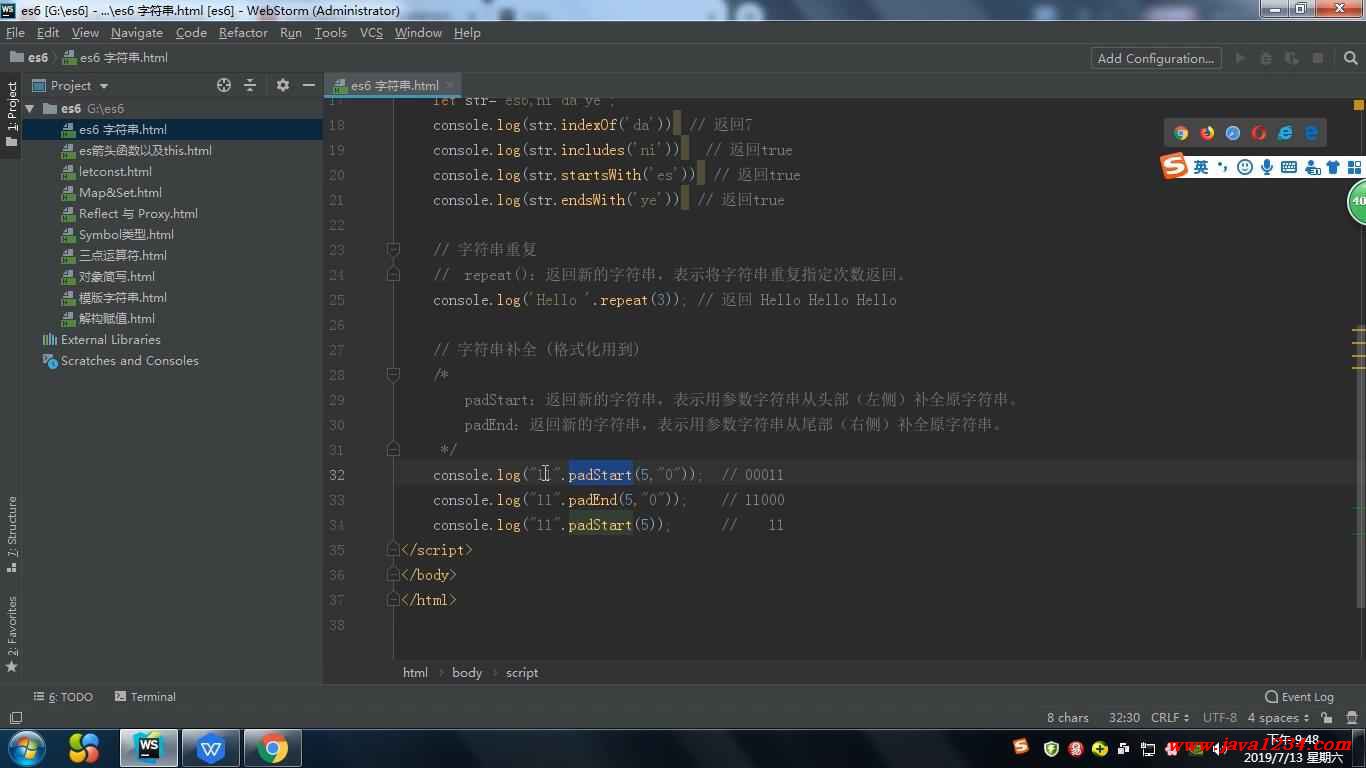Select the es6 字符串.html editor tab
1366x768 pixels.
394,85
